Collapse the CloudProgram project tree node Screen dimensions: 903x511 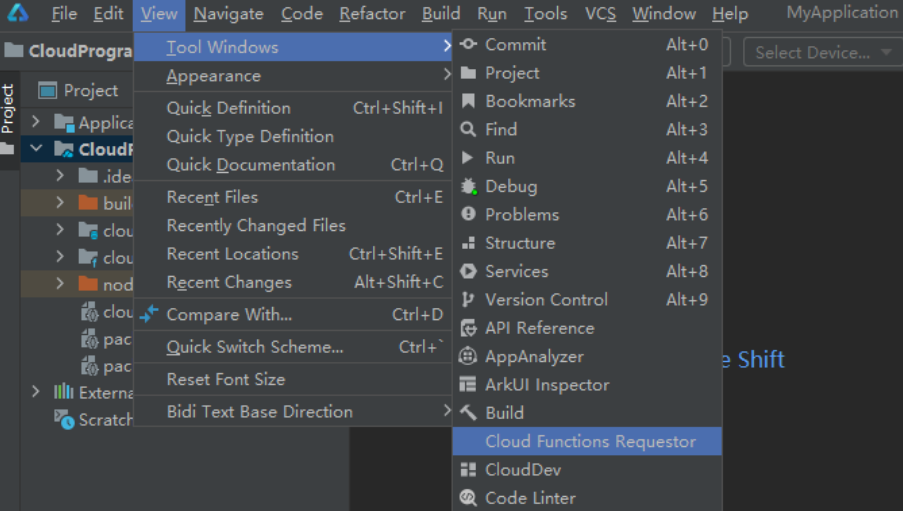(x=36, y=150)
